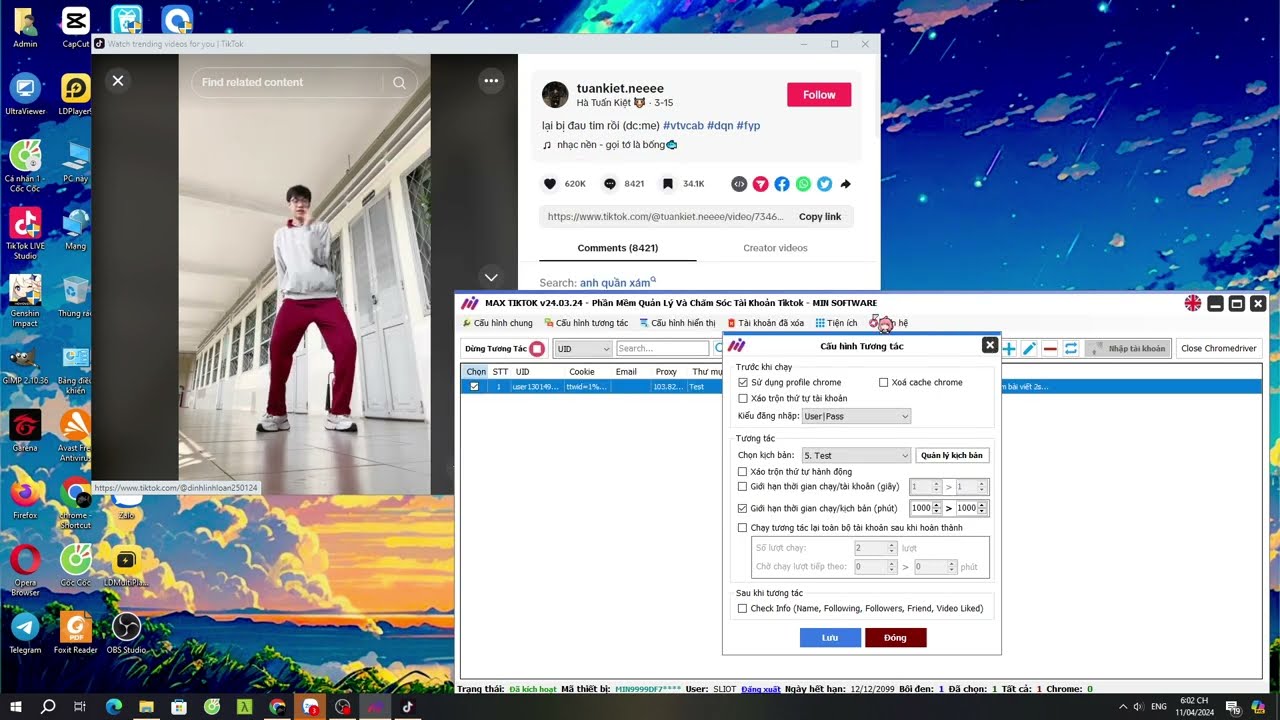Enable Xoá cache chrome checkbox
The image size is (1280, 720).
[x=883, y=382]
